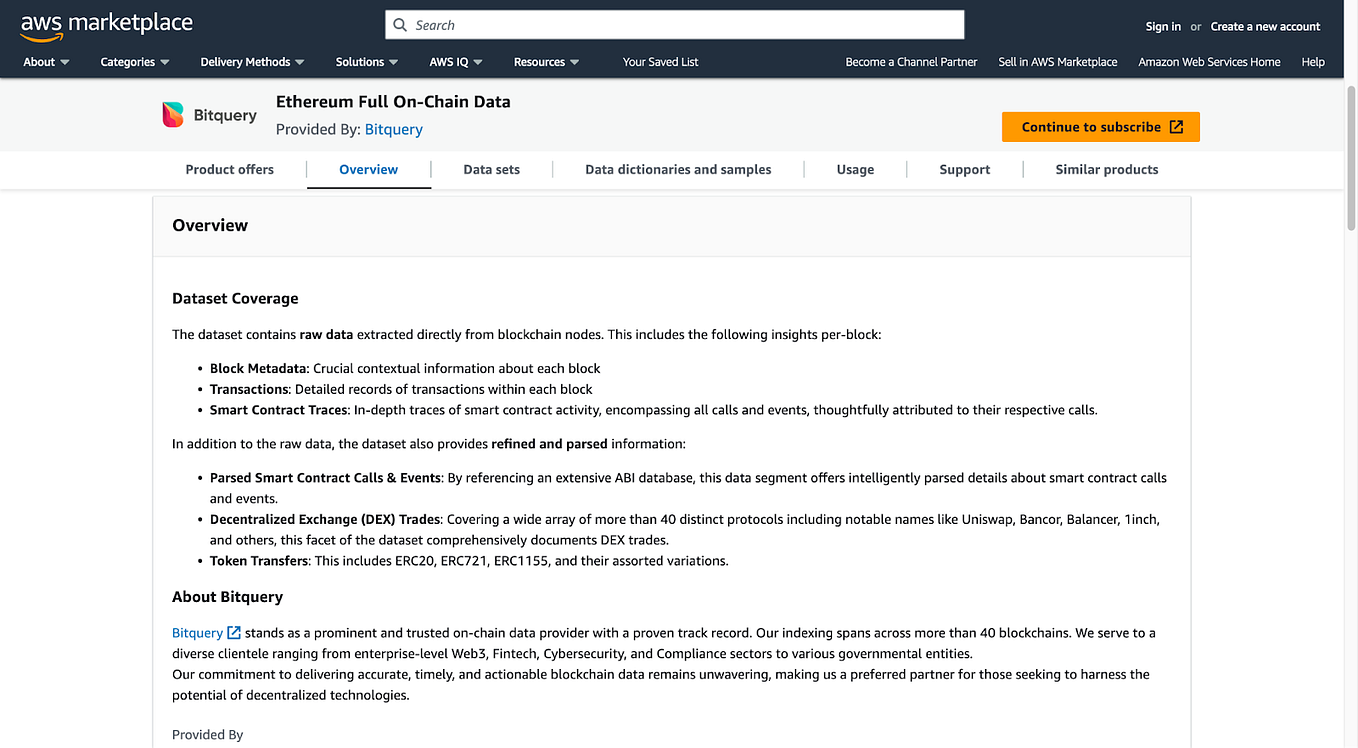This screenshot has height=748, width=1358.
Task: Switch to the Support tab
Action: pyautogui.click(x=964, y=169)
